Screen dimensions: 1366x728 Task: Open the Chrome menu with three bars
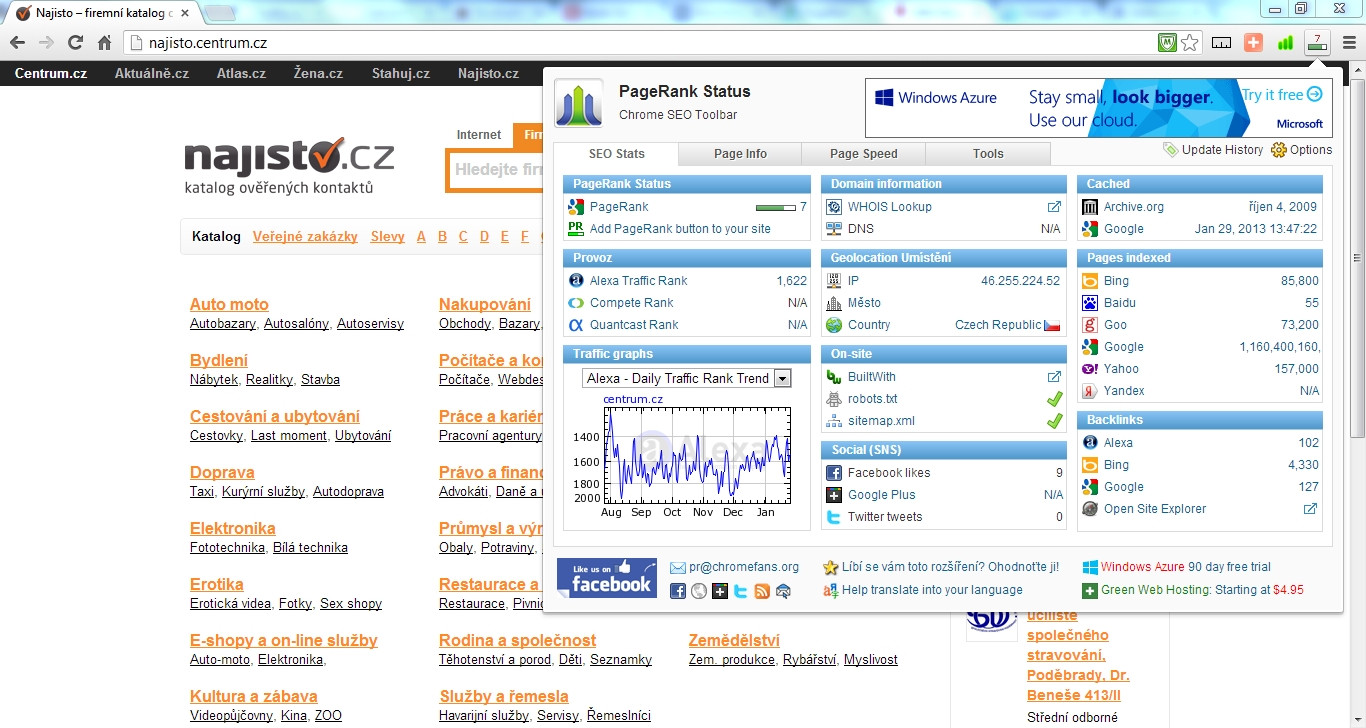[1349, 43]
